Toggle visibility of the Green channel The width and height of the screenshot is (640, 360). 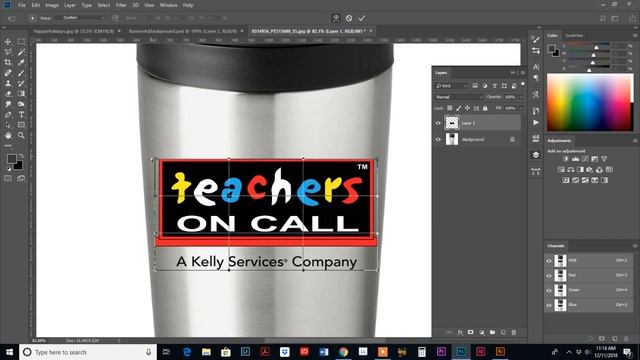click(549, 290)
